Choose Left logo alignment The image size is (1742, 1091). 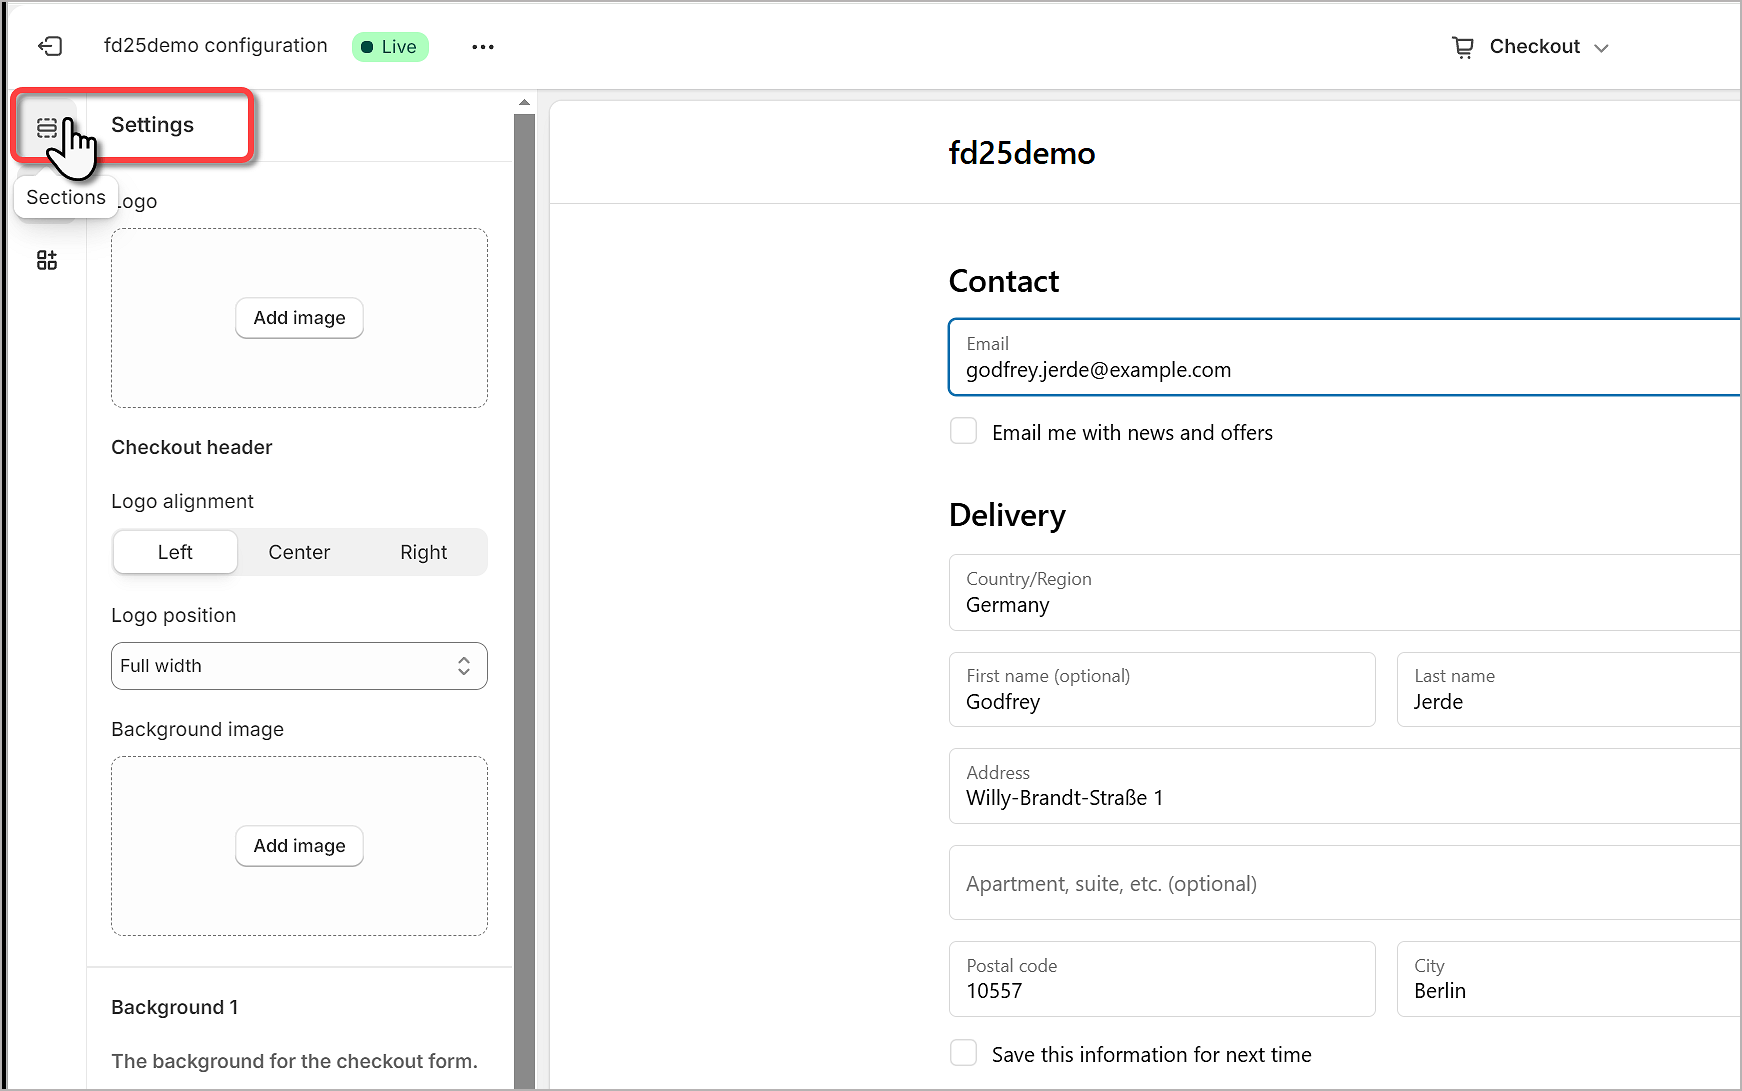175,552
